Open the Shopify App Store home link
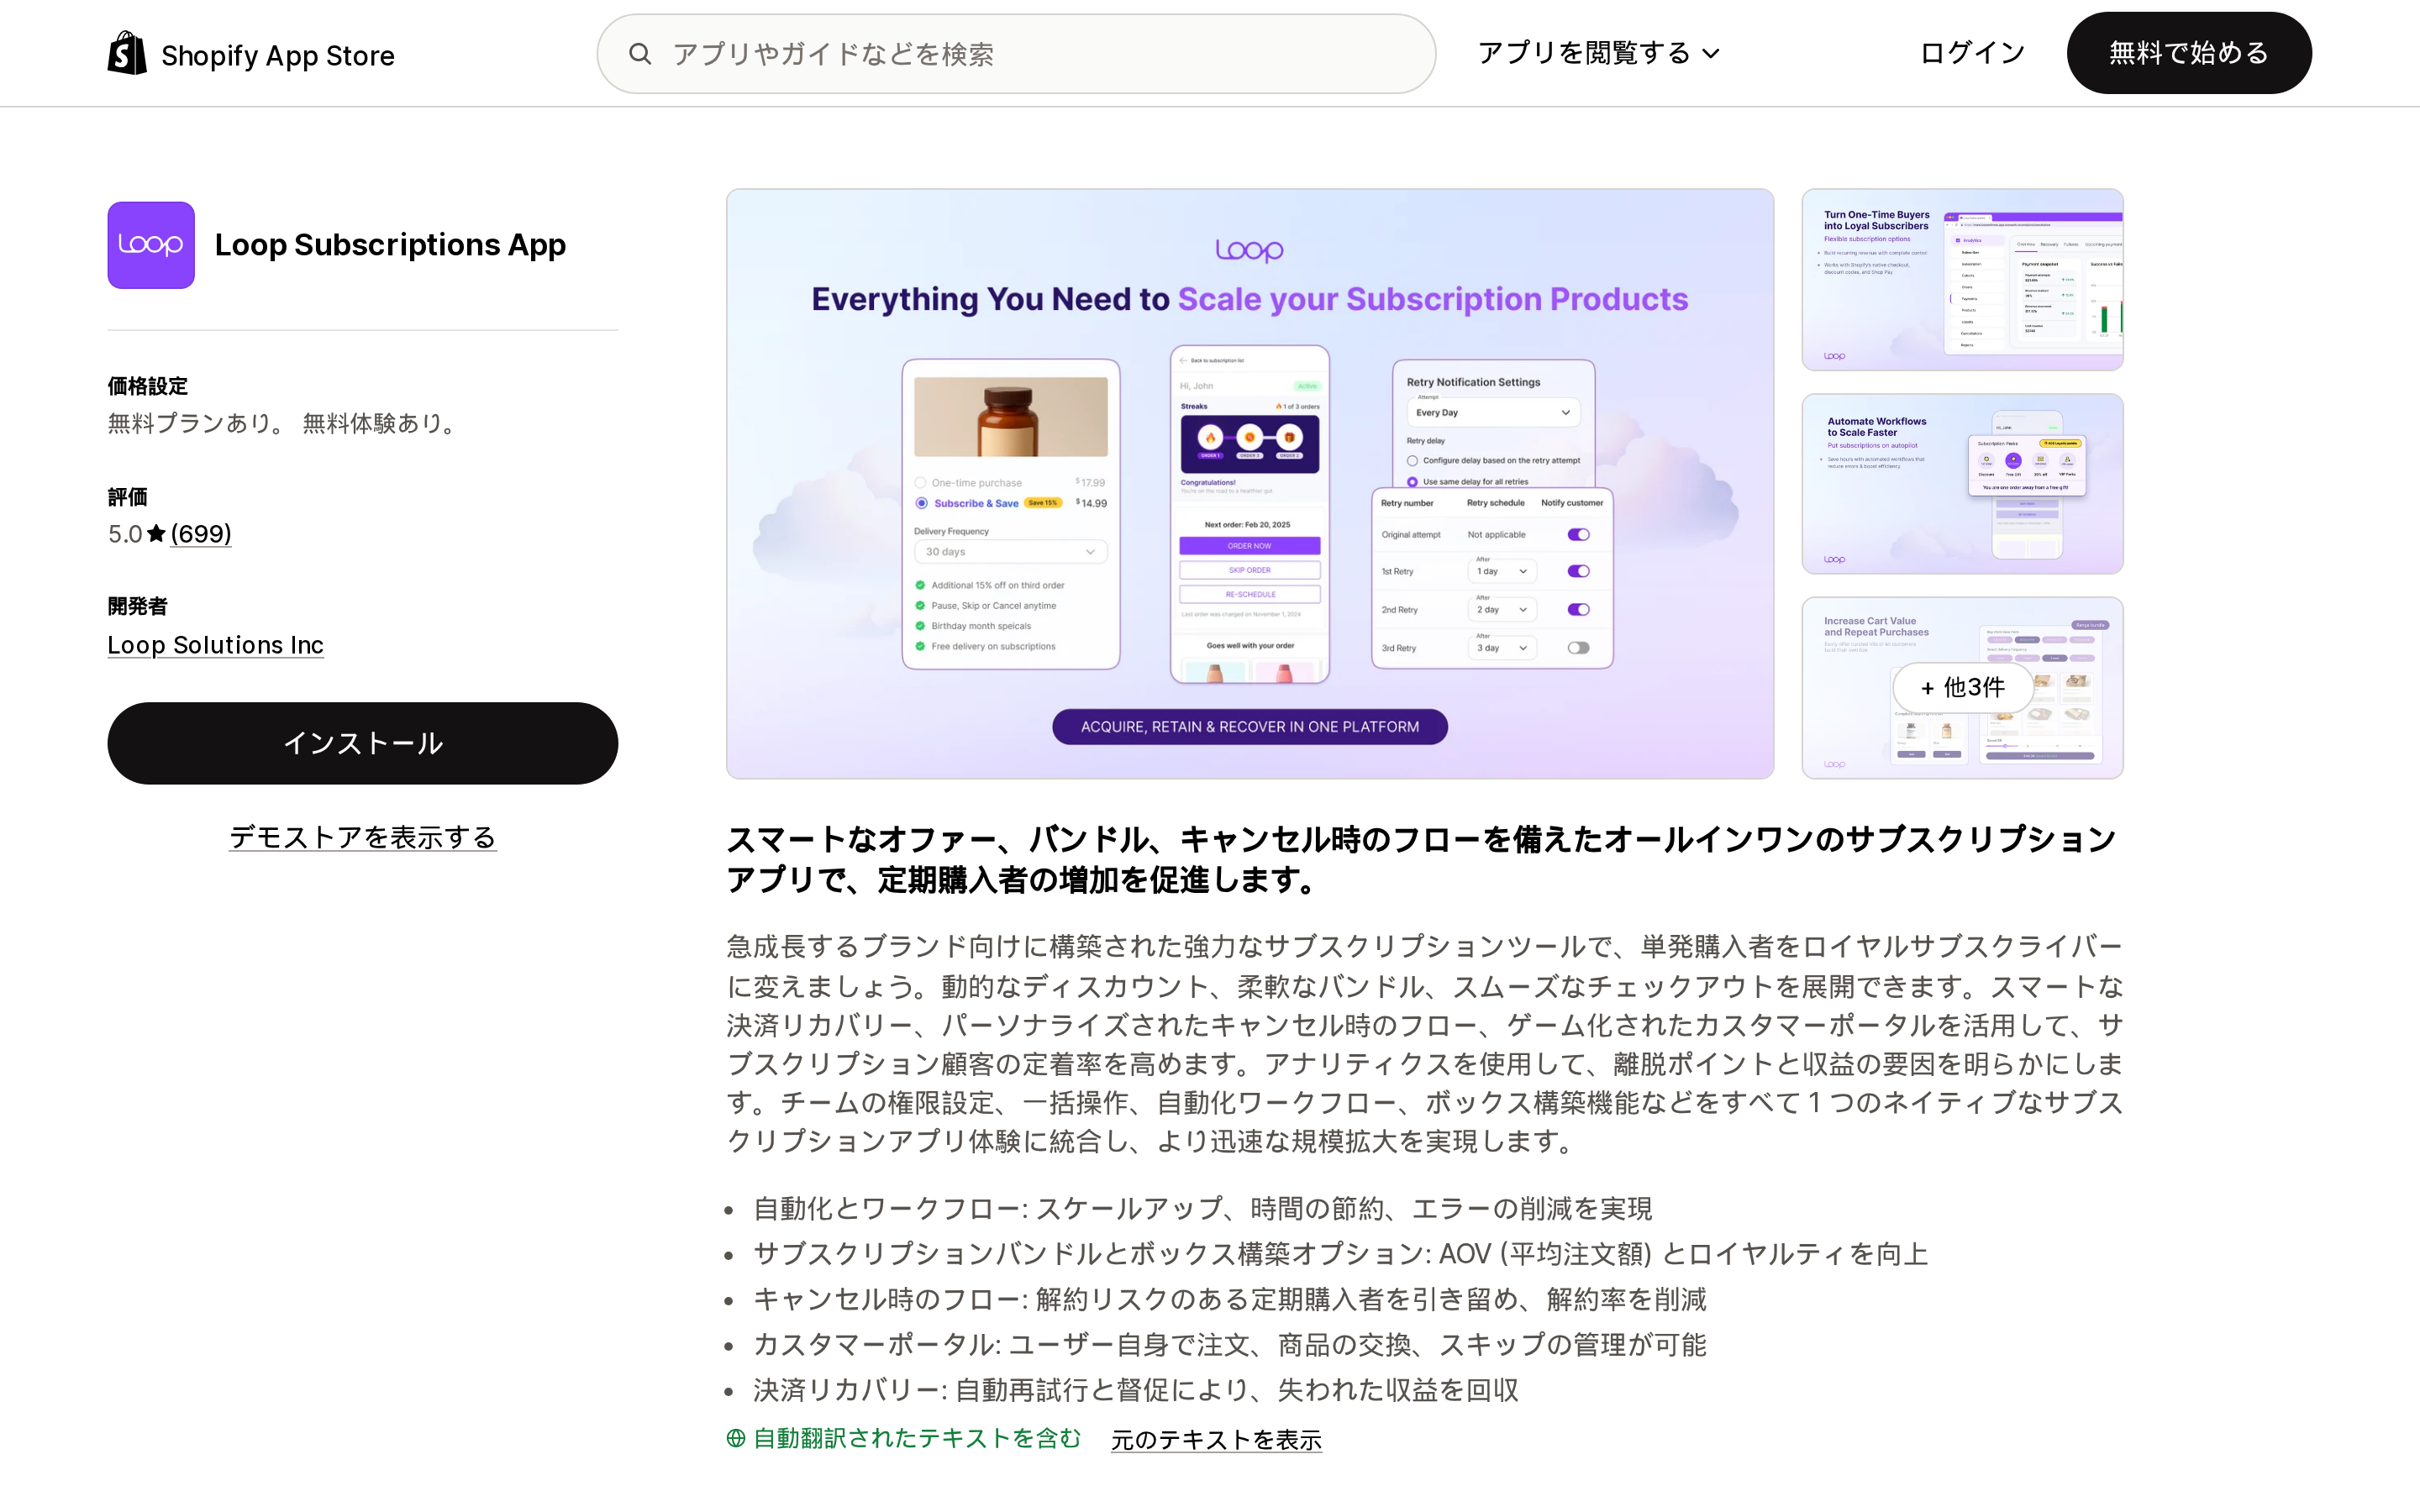2420x1512 pixels. (251, 54)
